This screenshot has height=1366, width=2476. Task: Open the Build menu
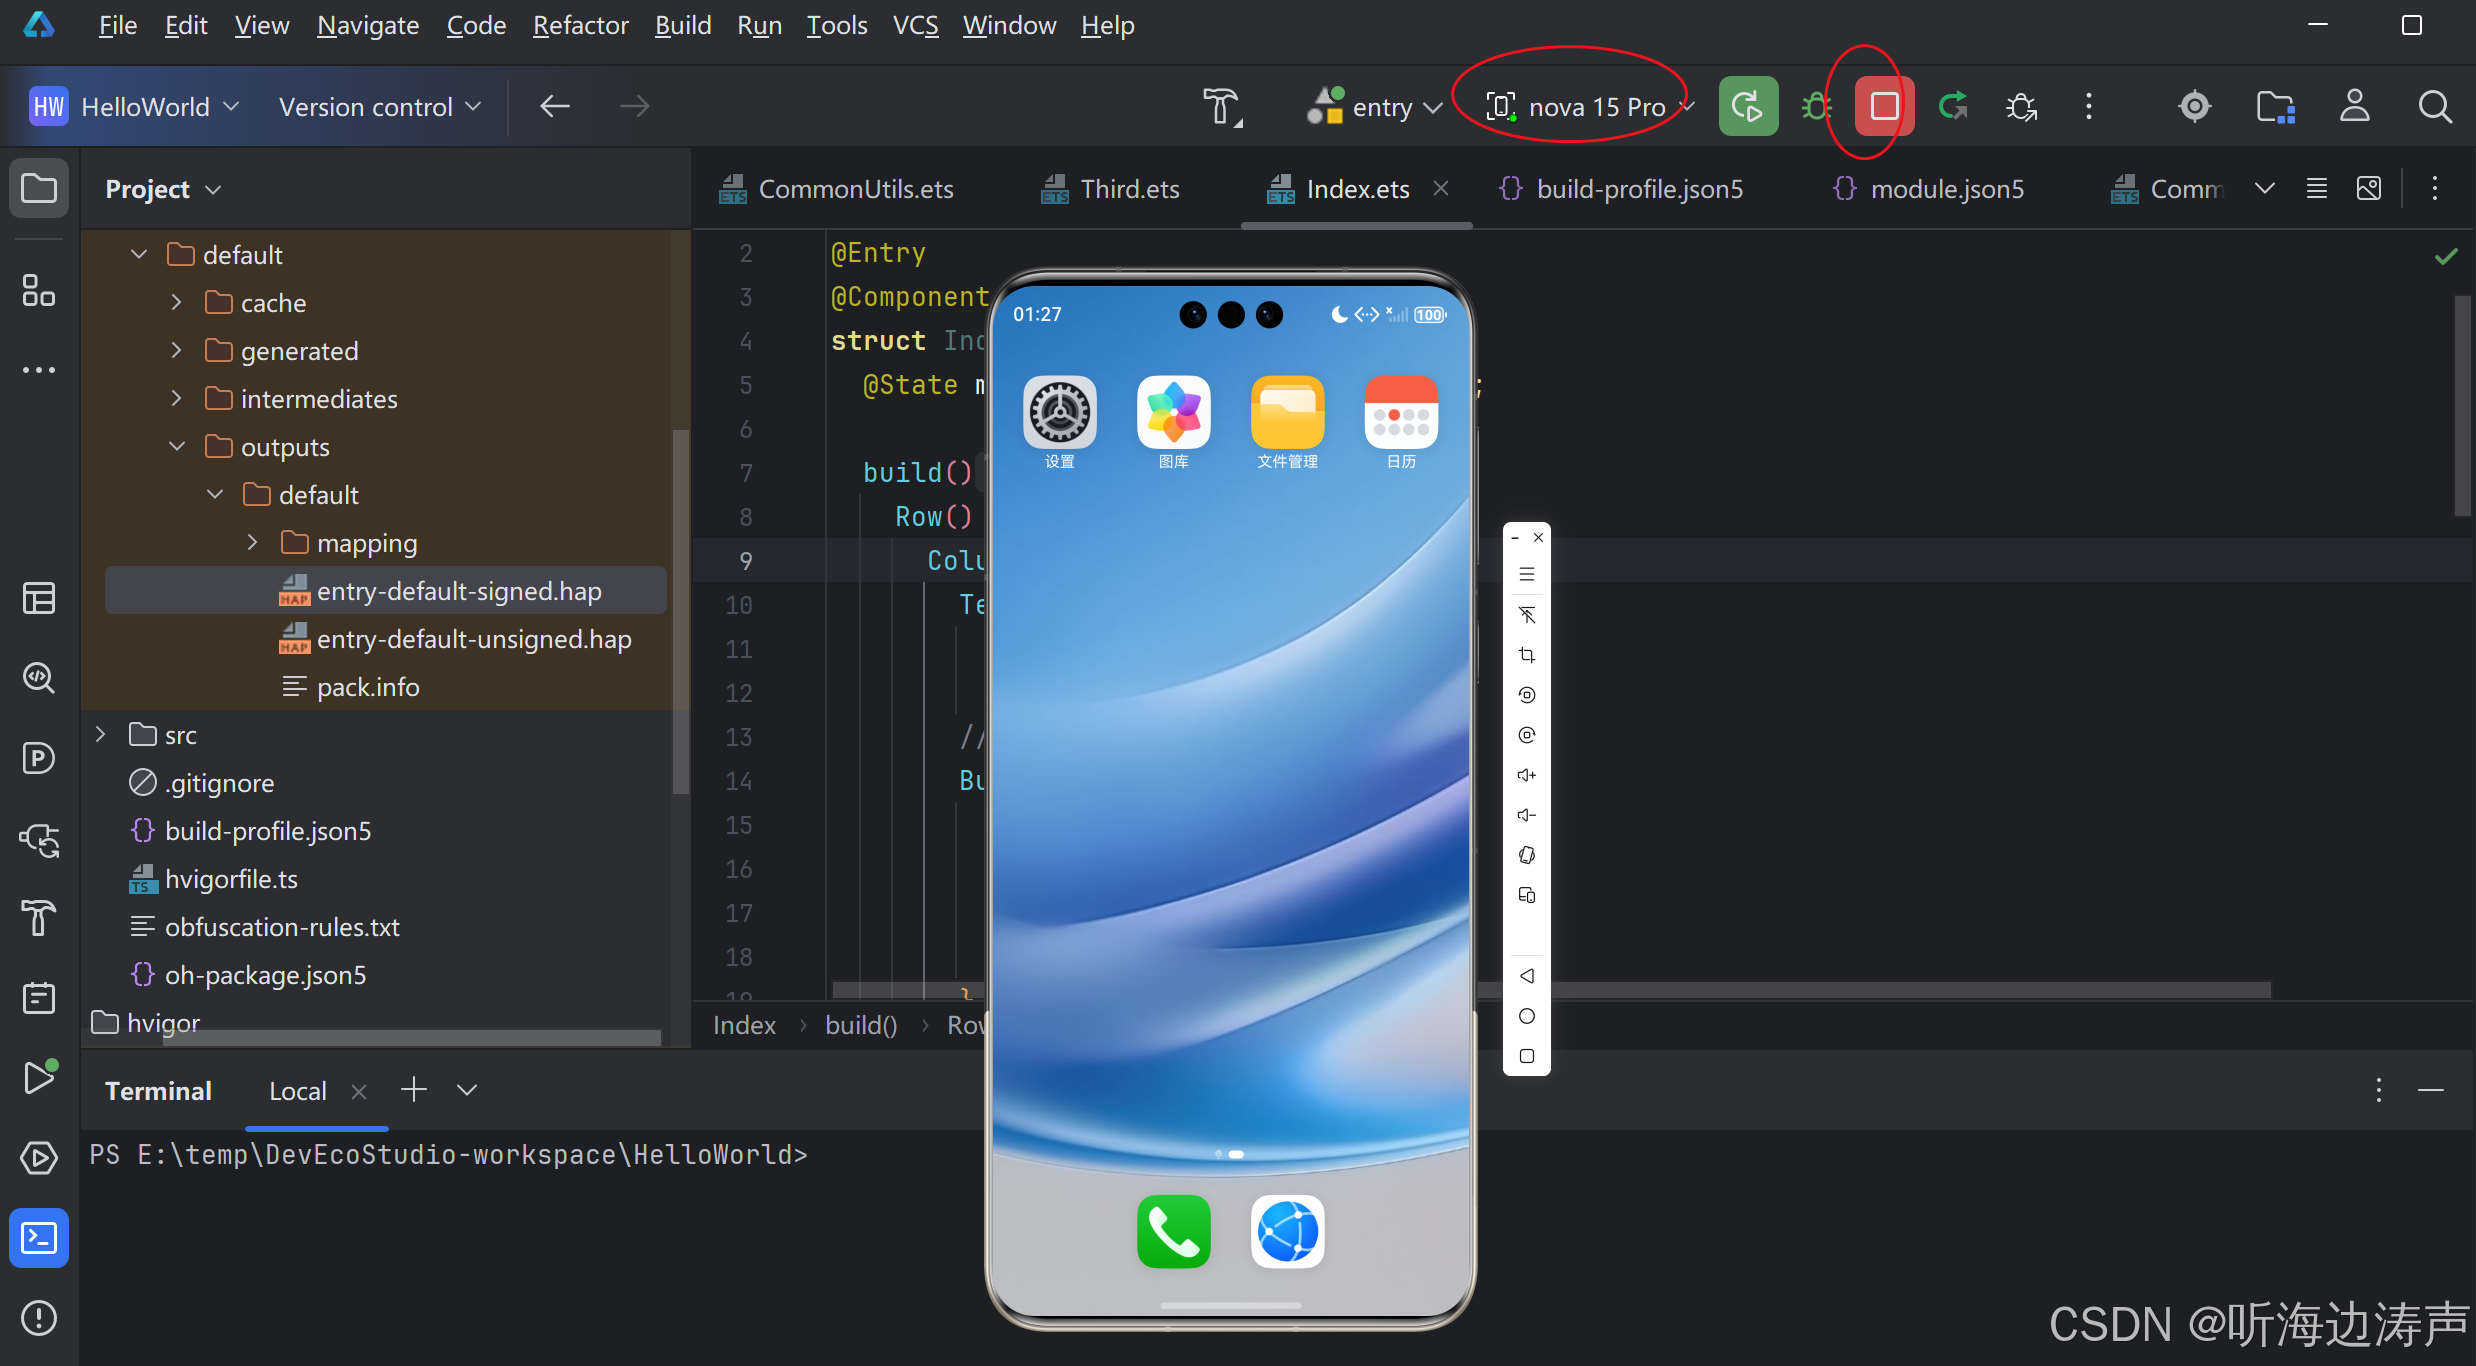683,25
